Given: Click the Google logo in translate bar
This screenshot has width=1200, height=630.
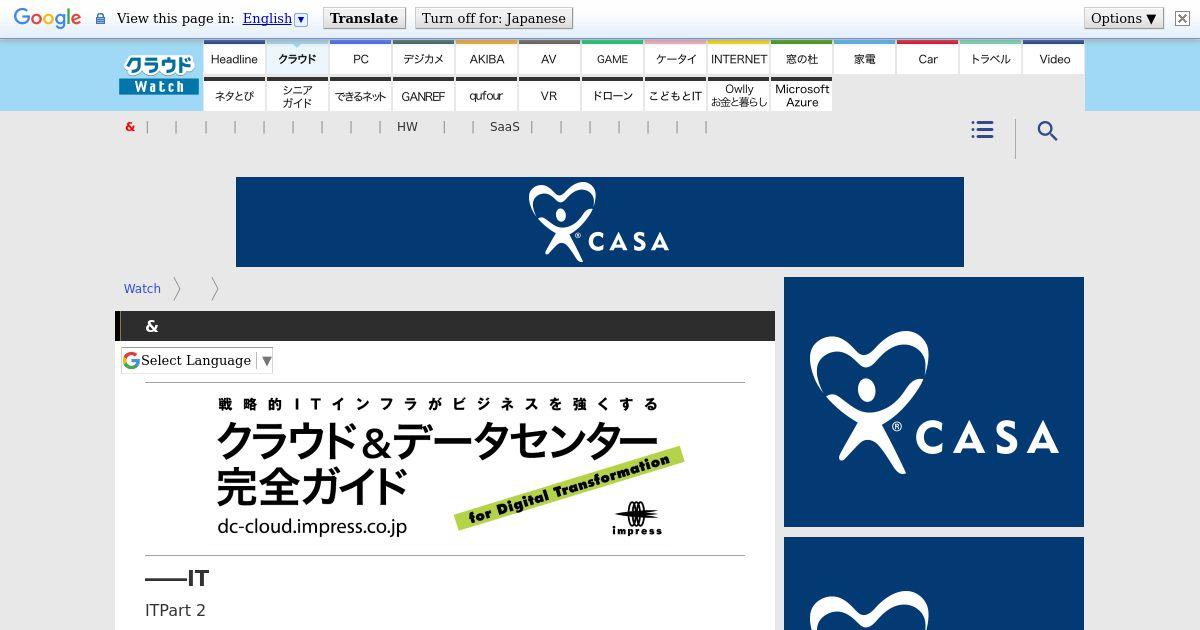Looking at the screenshot, I should coord(47,18).
